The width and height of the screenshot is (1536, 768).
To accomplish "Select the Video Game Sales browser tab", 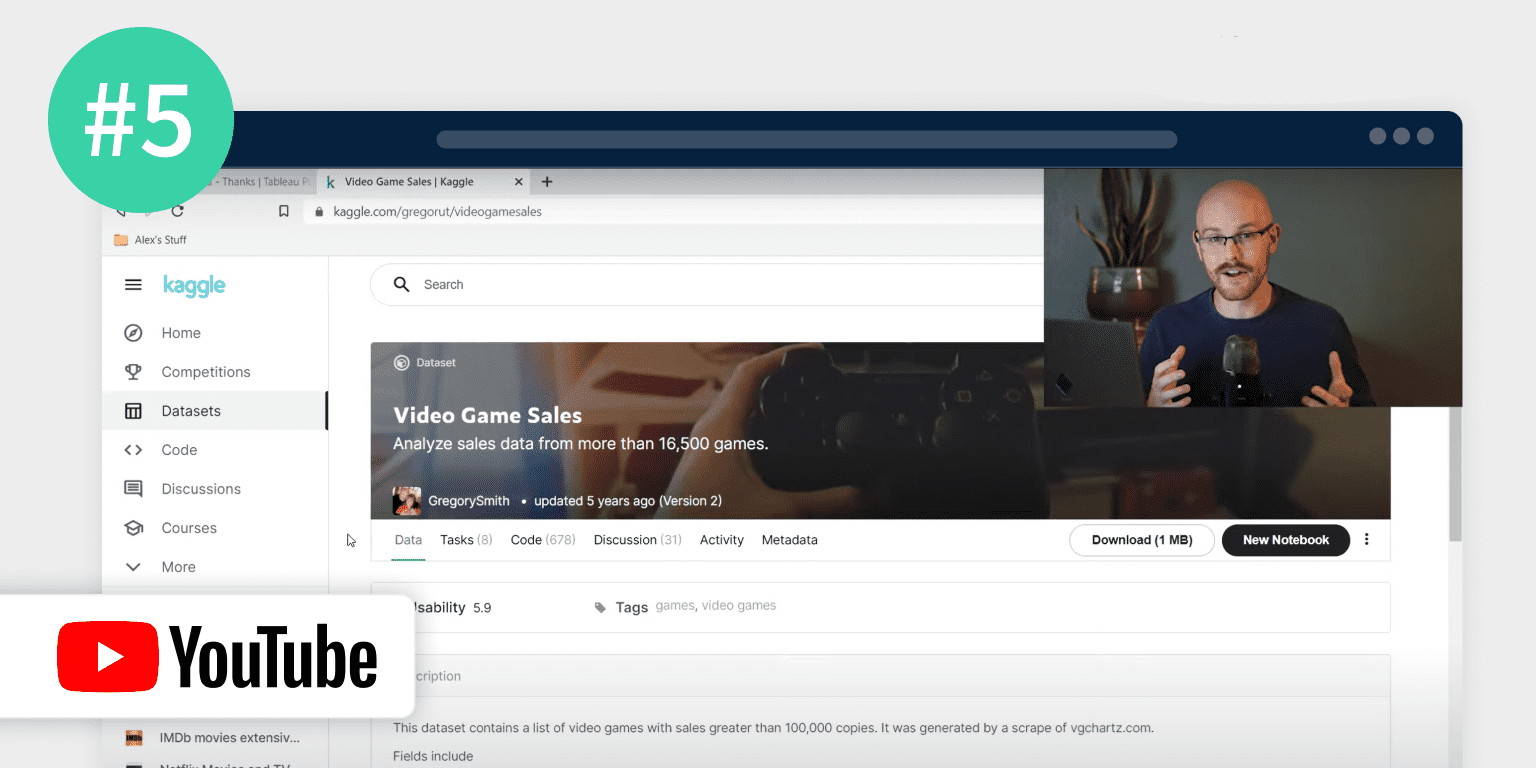I will tap(425, 182).
